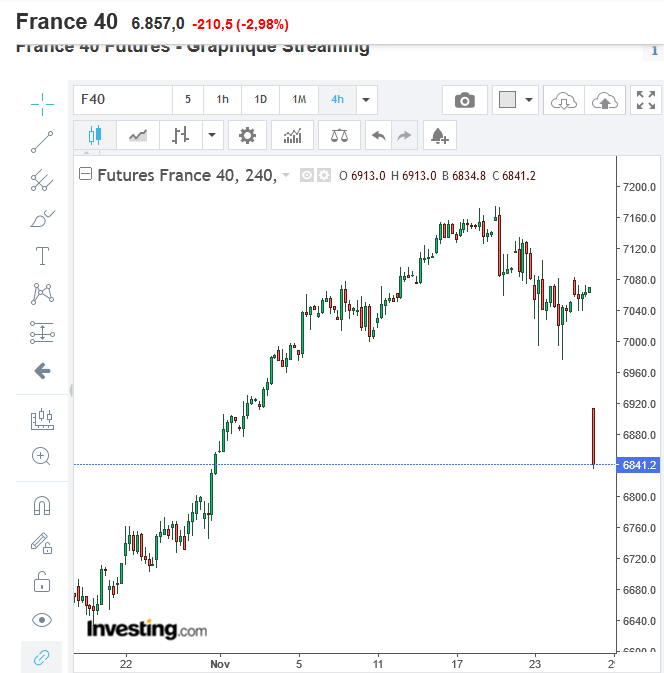This screenshot has width=664, height=673.
Task: Click the Investing.com logo link
Action: (x=147, y=629)
